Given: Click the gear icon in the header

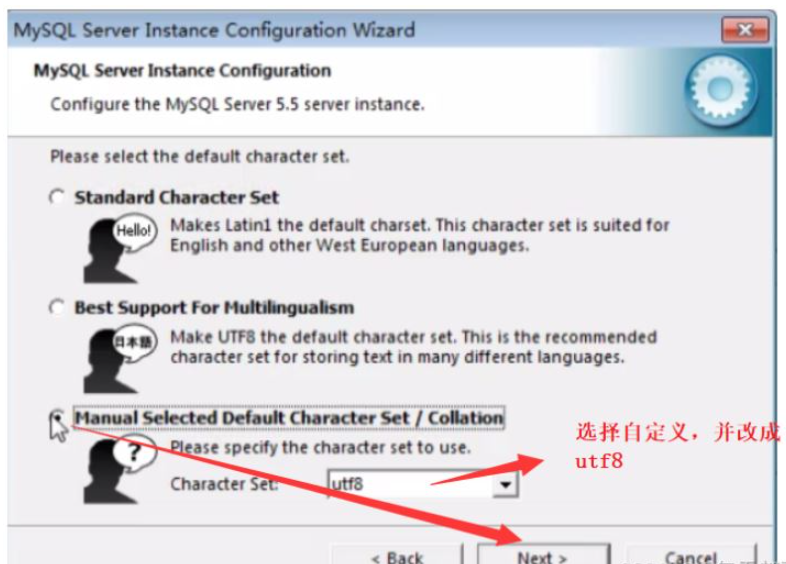Looking at the screenshot, I should tap(721, 90).
